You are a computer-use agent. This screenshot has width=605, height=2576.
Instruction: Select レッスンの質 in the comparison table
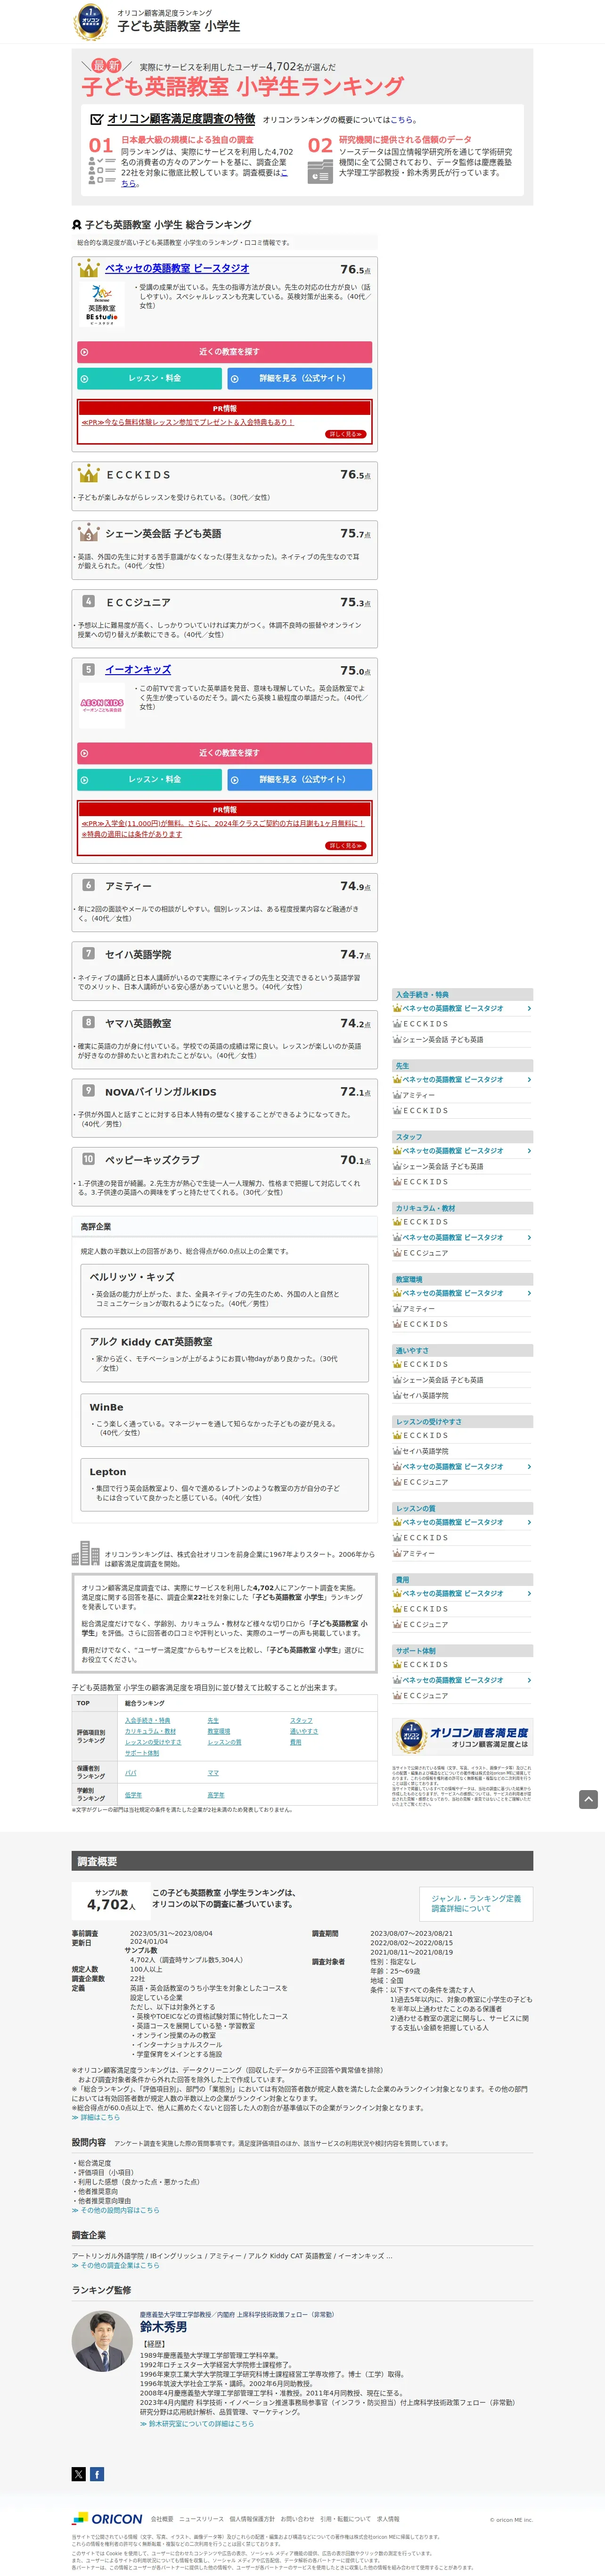click(x=224, y=1742)
